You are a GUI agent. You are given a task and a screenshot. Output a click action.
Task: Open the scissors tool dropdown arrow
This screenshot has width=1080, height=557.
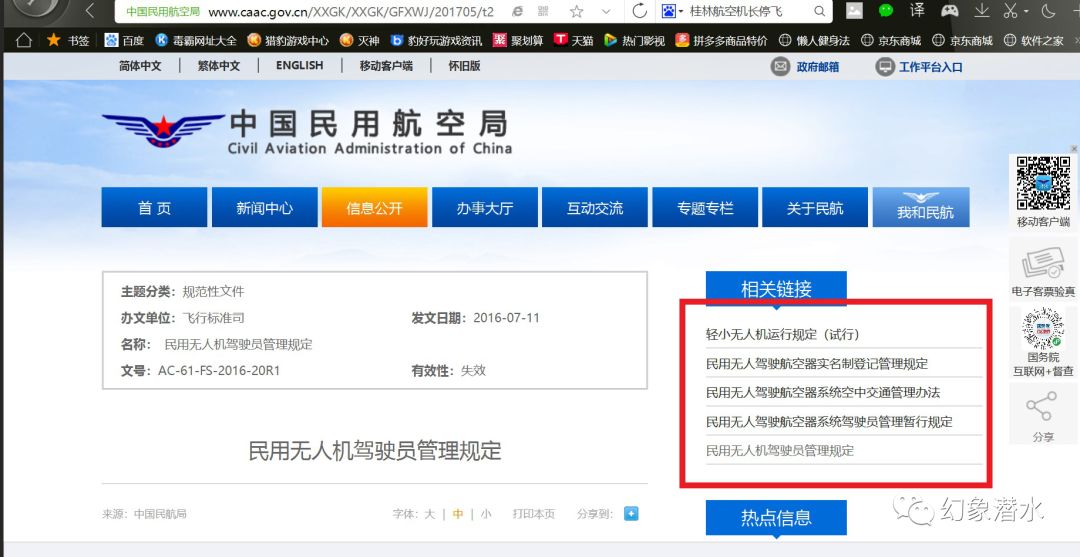pyautogui.click(x=1028, y=11)
